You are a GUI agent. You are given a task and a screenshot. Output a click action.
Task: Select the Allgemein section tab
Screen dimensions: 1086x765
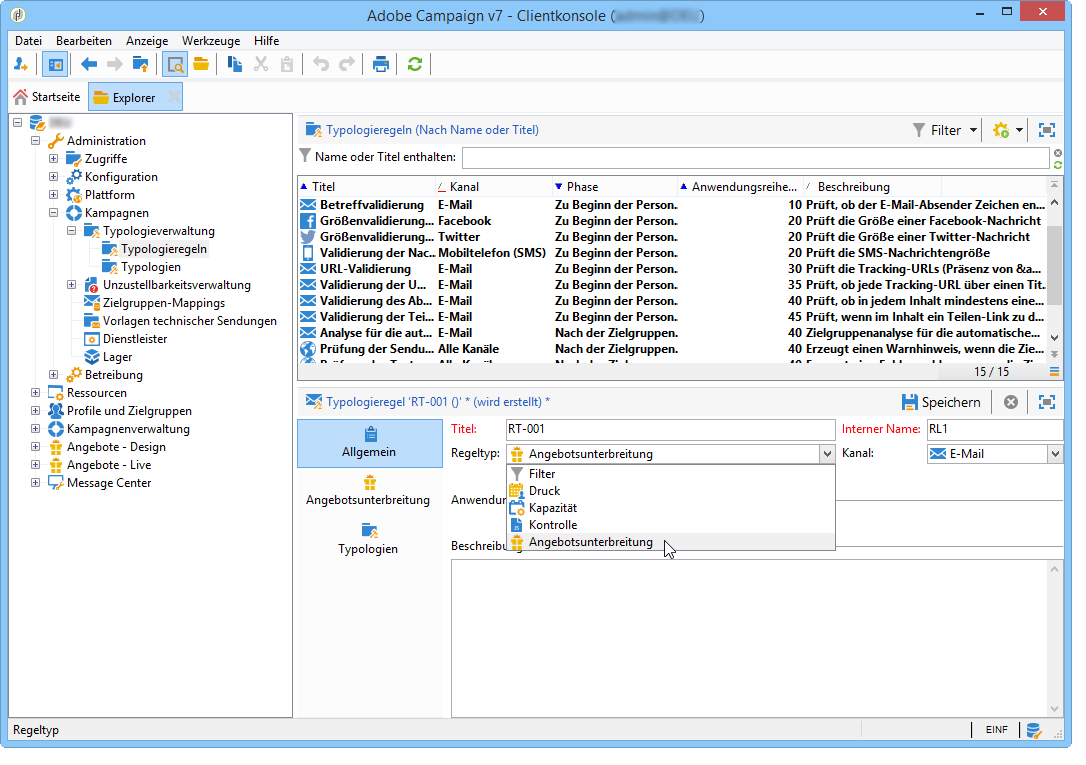[369, 443]
